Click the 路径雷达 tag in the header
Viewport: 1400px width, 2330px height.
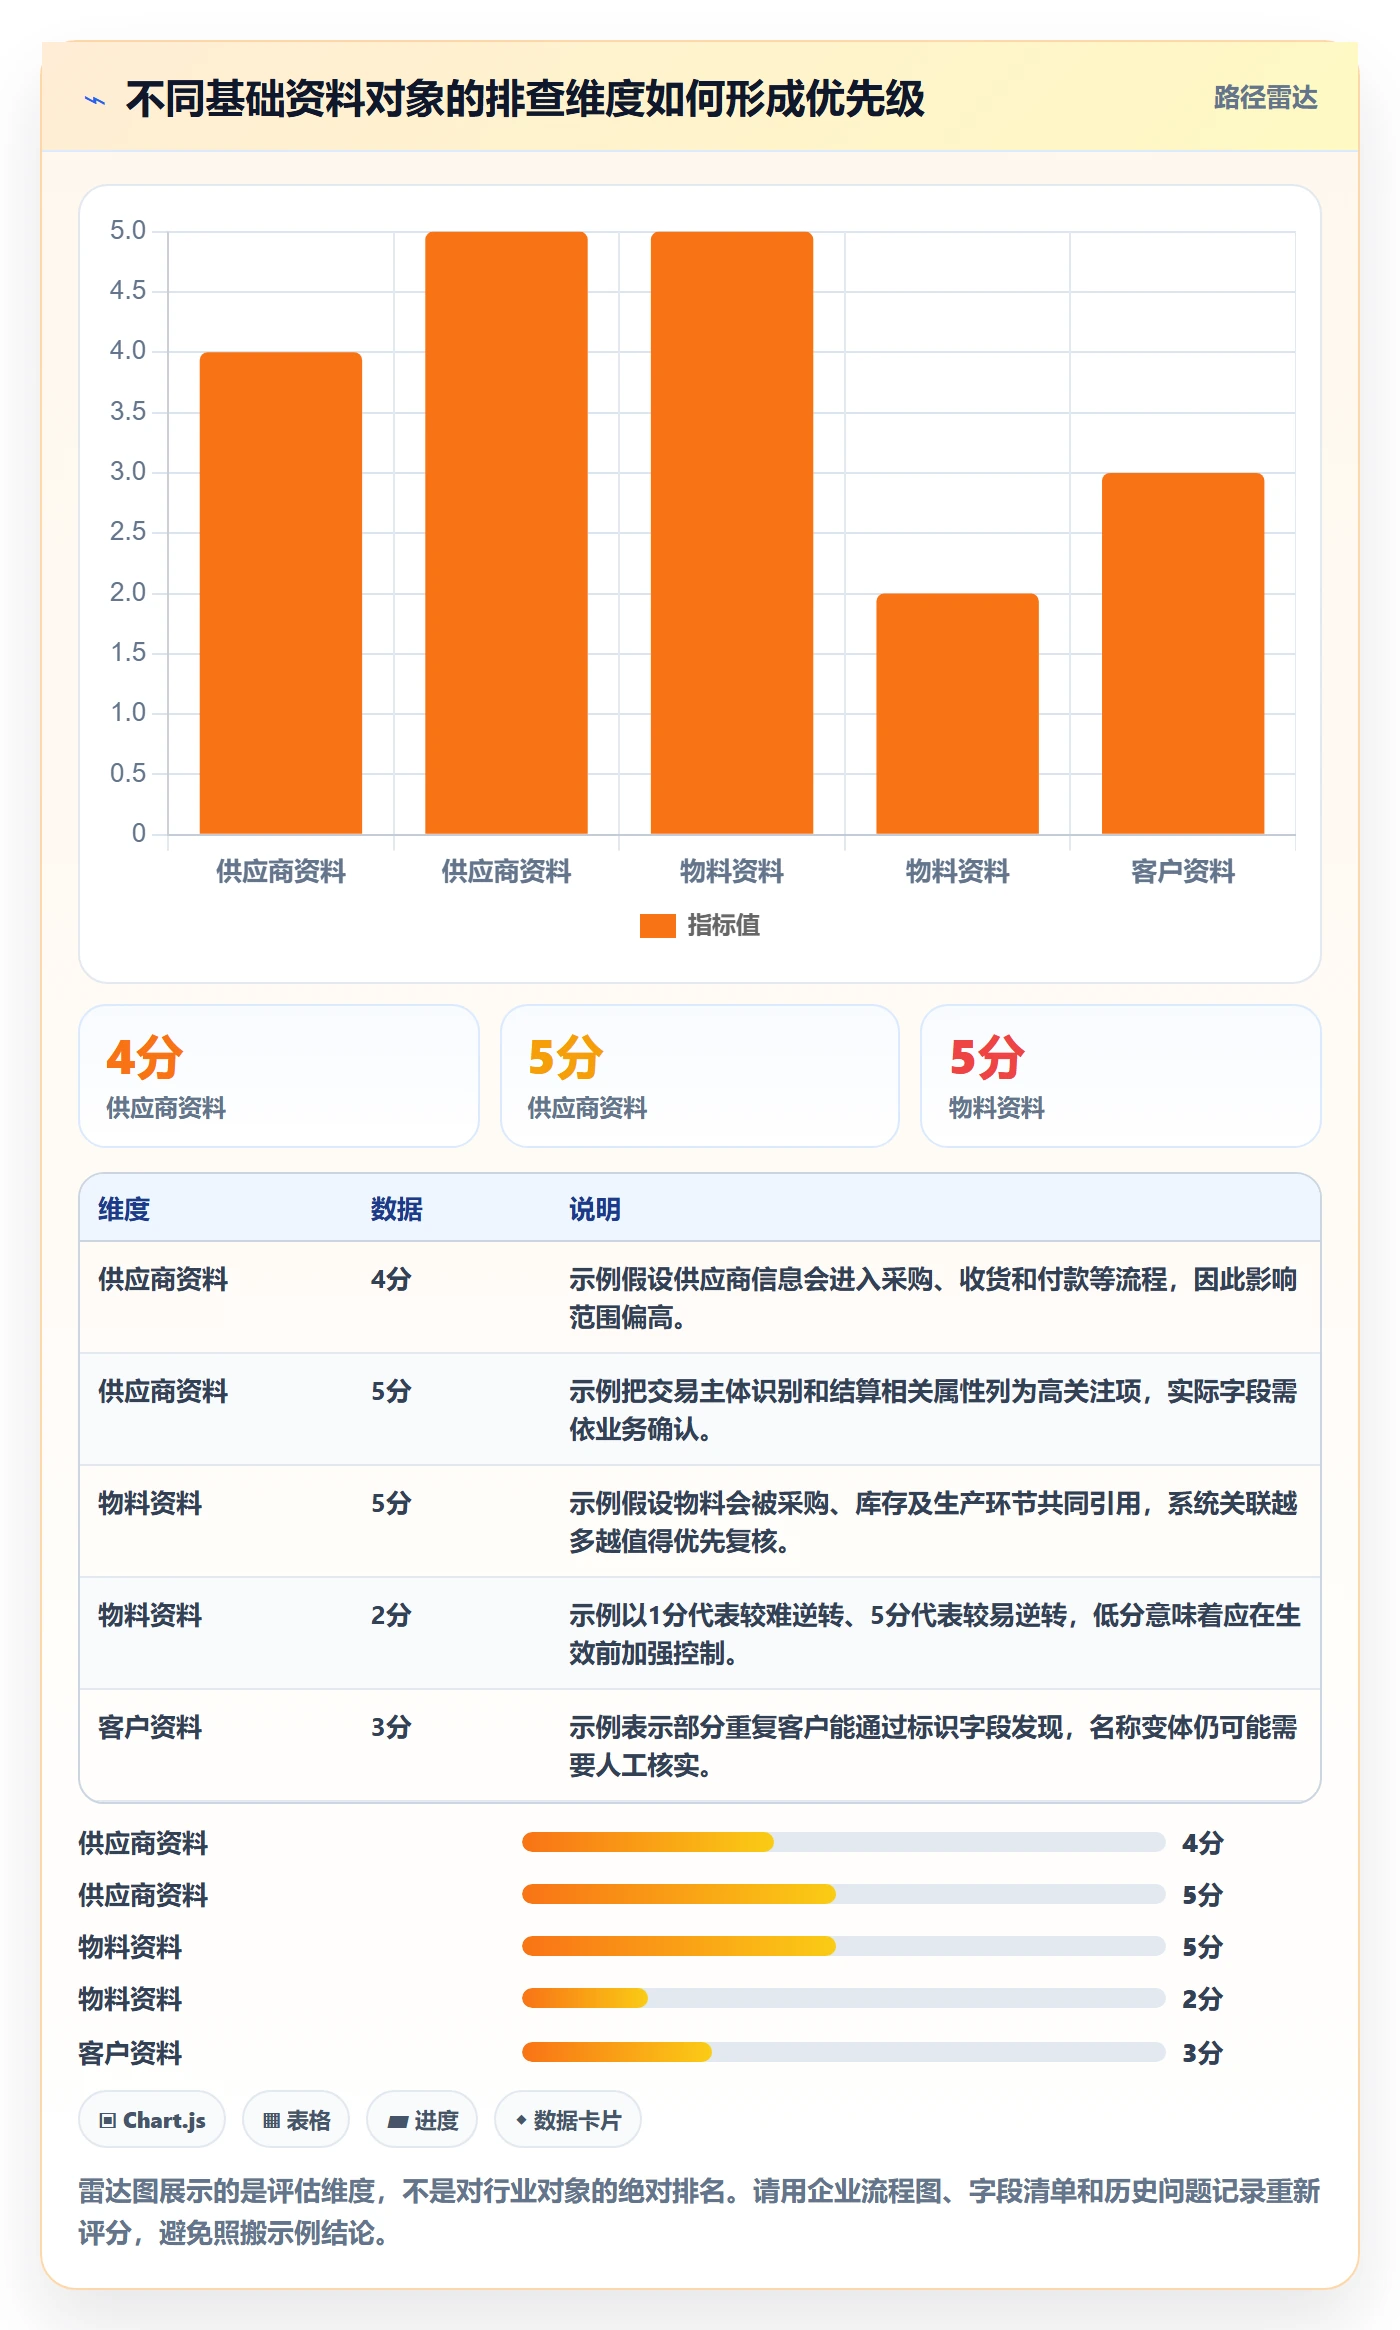point(1265,98)
